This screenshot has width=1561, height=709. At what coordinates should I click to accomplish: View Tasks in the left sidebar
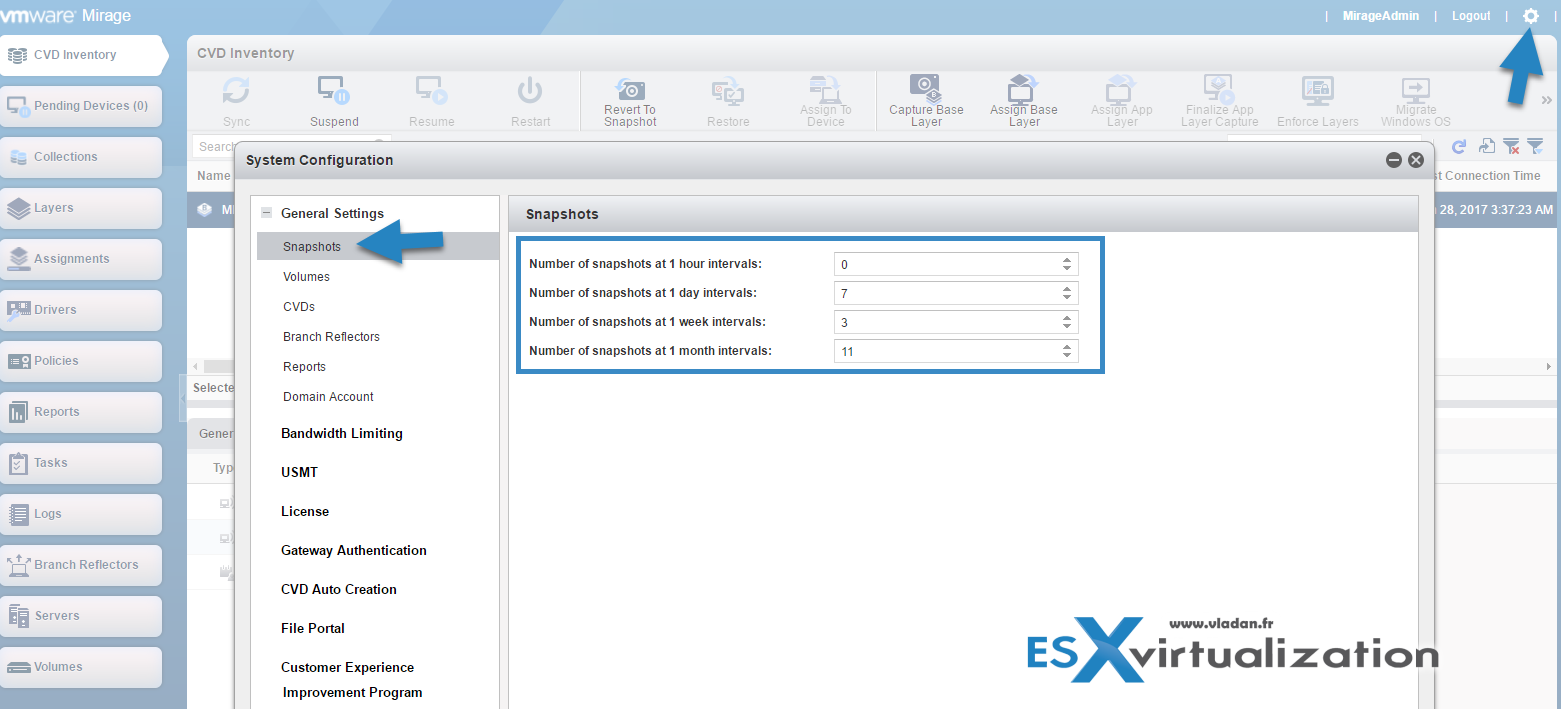point(81,463)
